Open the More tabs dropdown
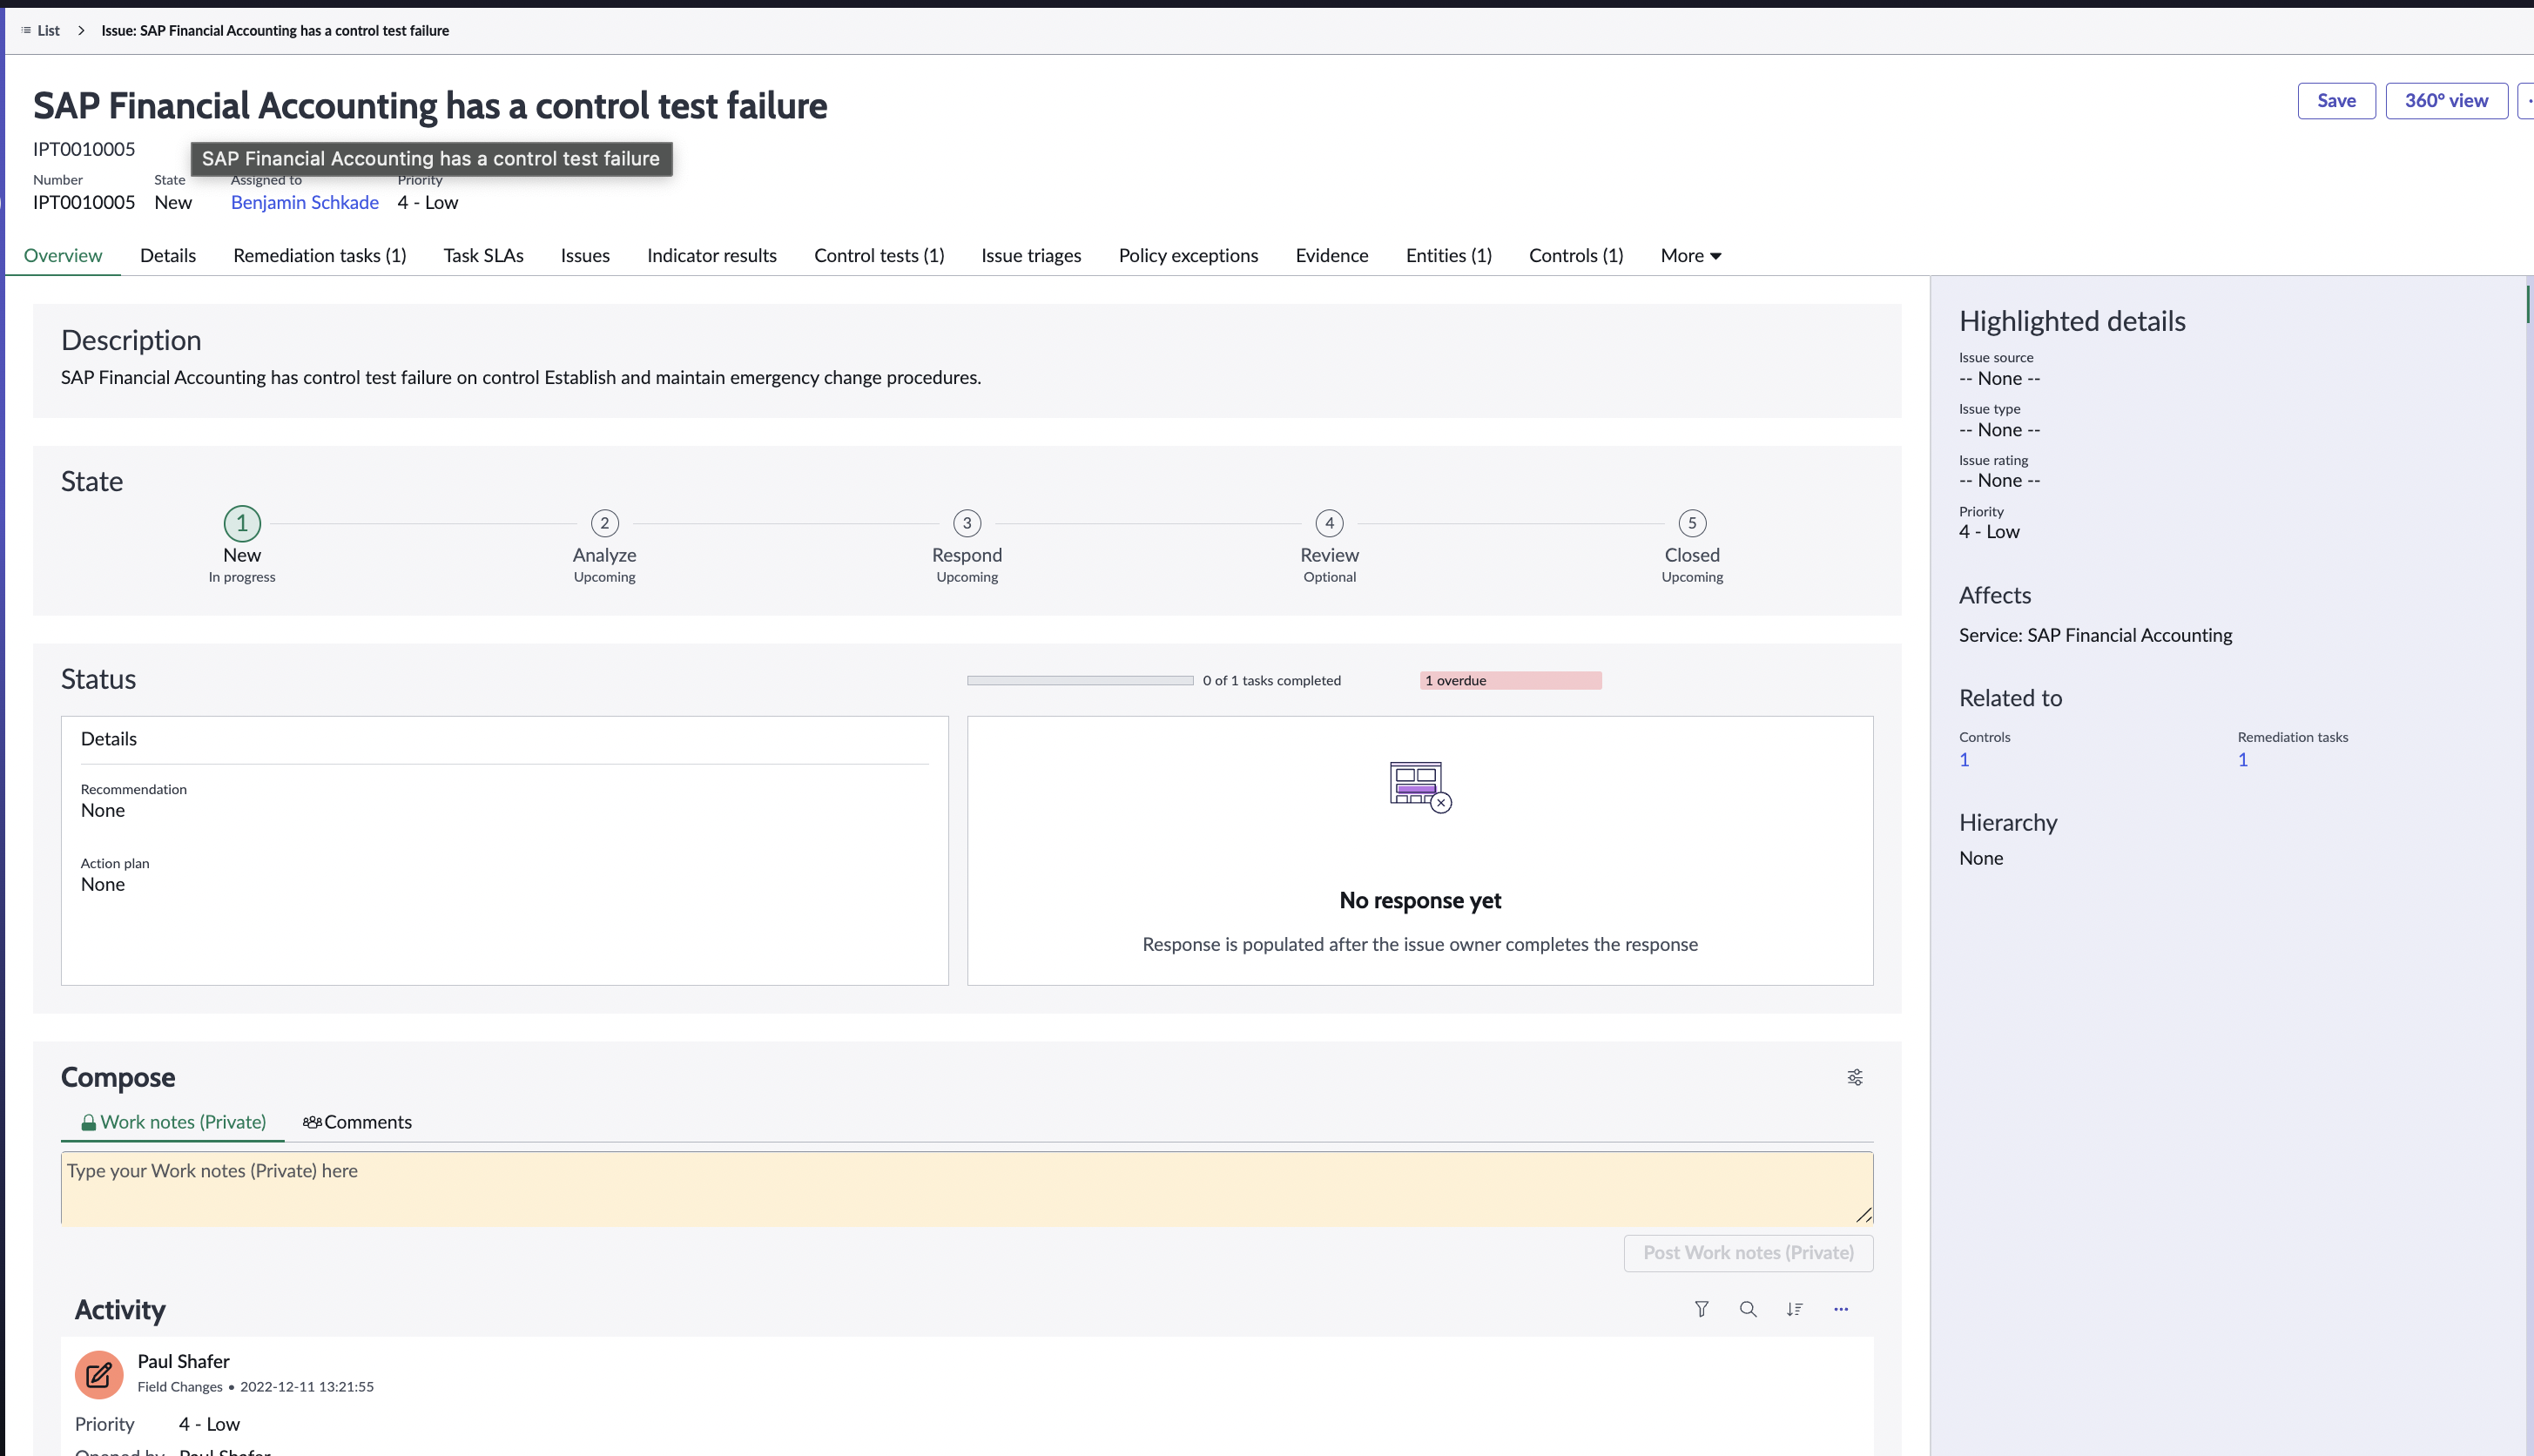 pyautogui.click(x=1690, y=255)
